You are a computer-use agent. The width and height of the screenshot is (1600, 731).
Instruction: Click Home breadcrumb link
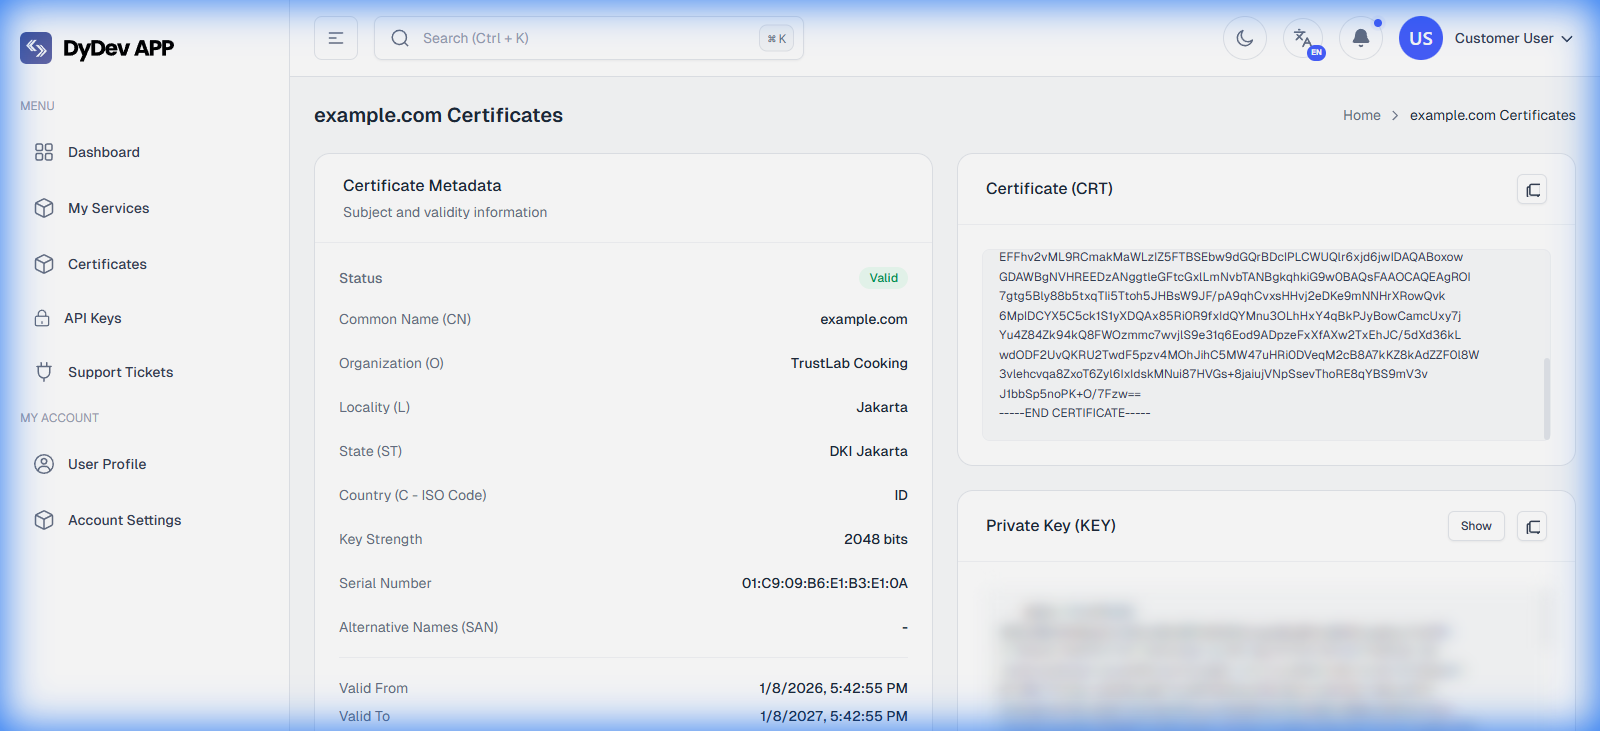coord(1361,115)
